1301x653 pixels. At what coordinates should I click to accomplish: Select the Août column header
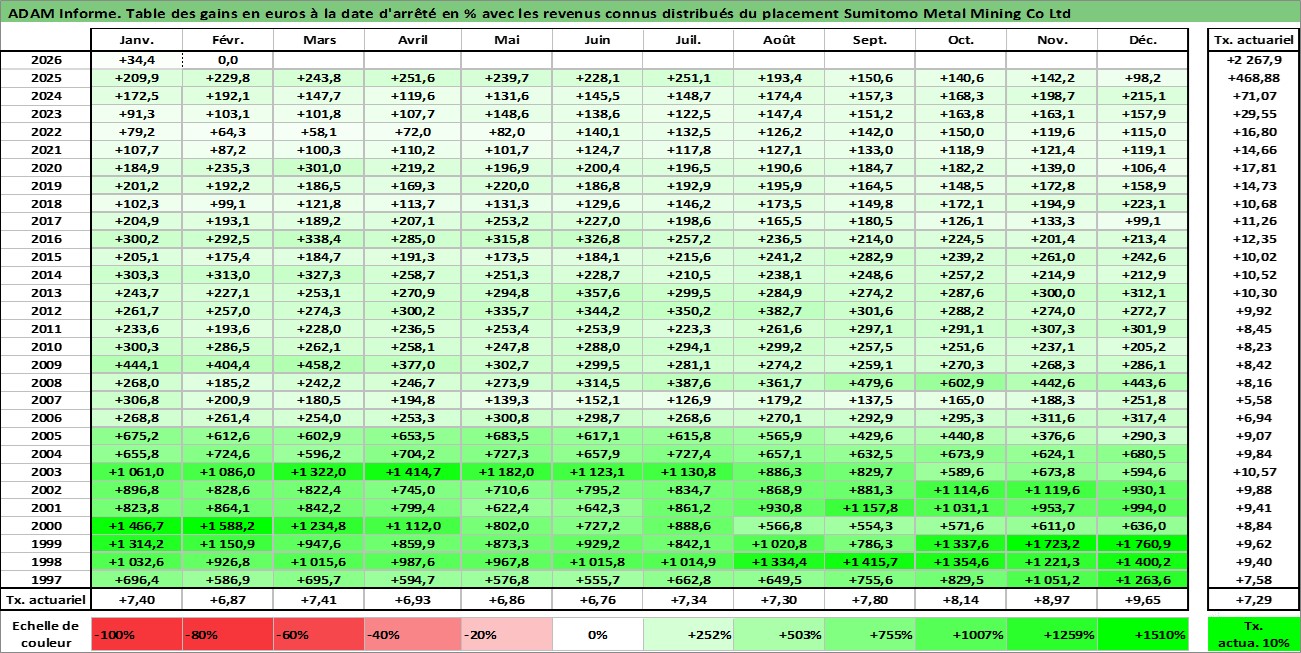778,41
